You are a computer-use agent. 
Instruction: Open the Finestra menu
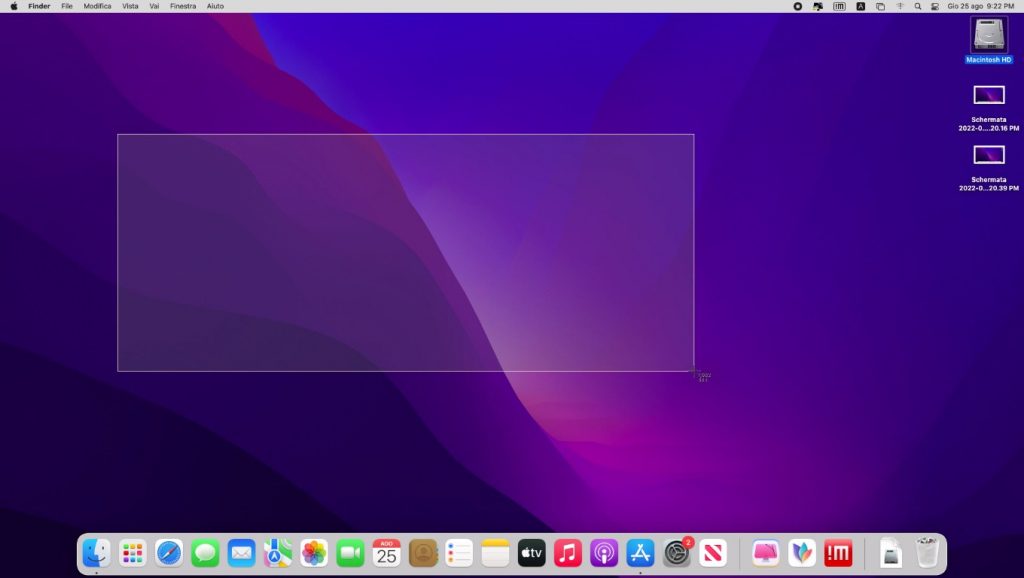pos(183,6)
